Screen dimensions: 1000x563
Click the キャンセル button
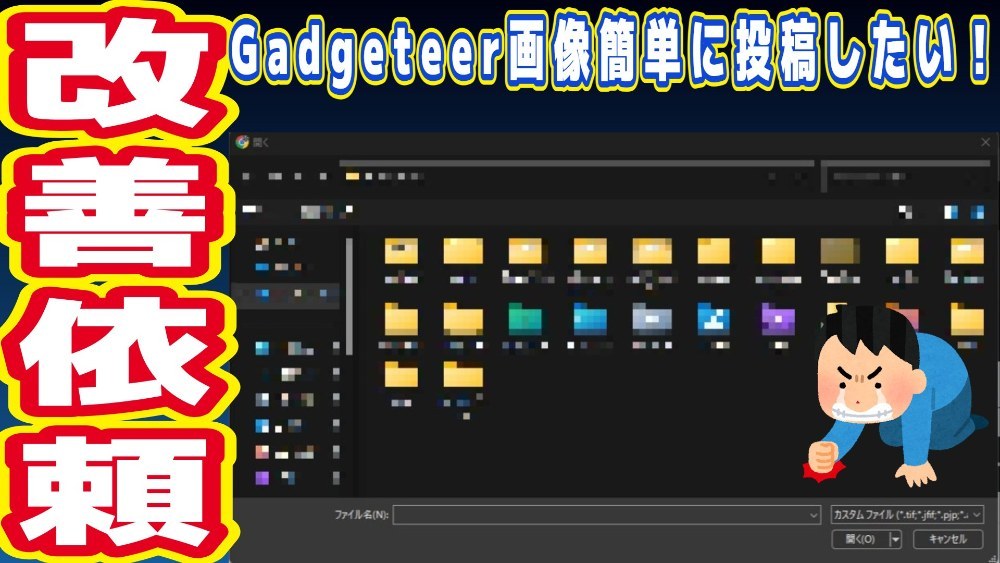[948, 539]
